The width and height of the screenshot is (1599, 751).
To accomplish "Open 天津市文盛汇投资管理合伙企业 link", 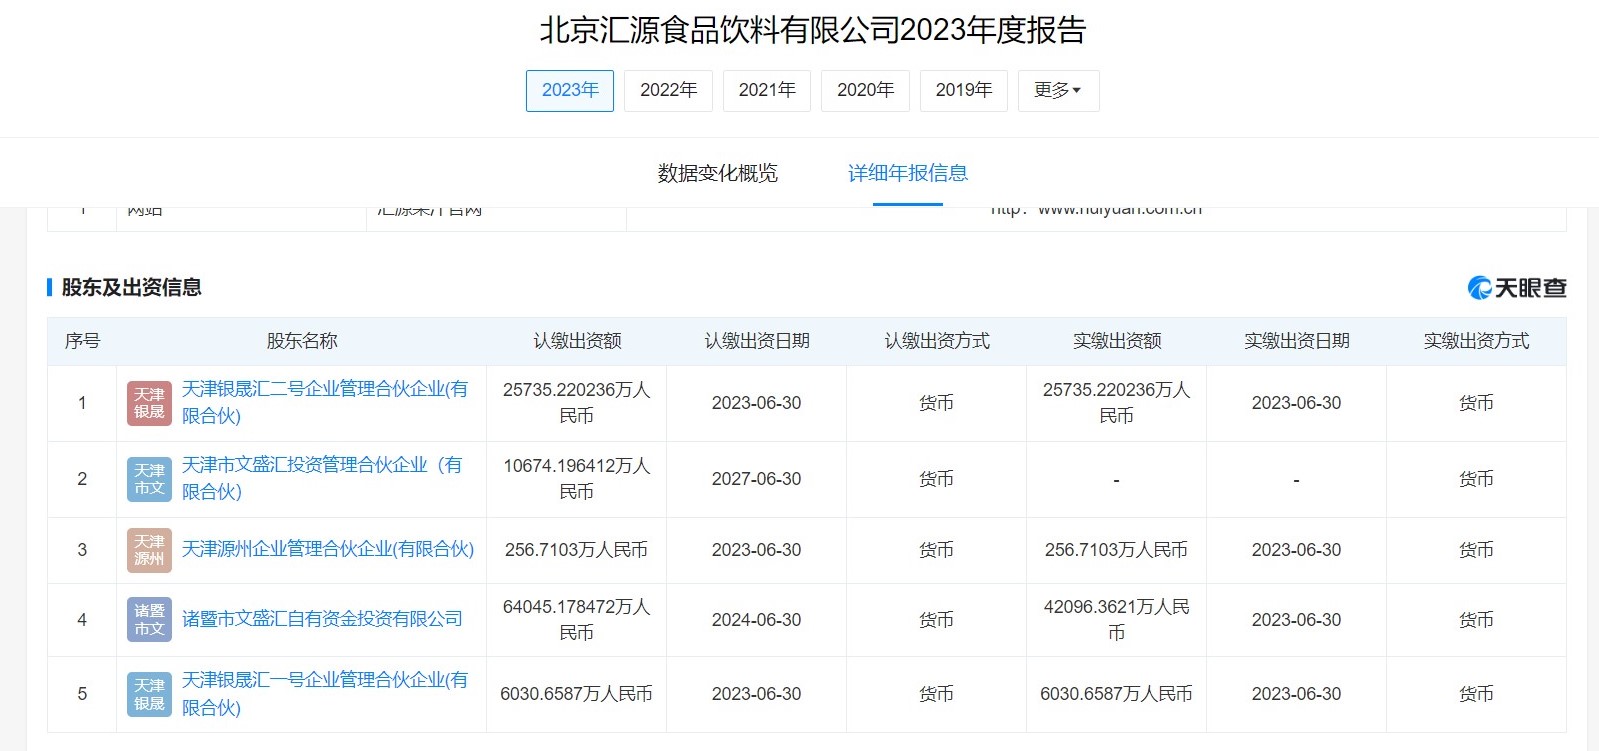I will [323, 478].
